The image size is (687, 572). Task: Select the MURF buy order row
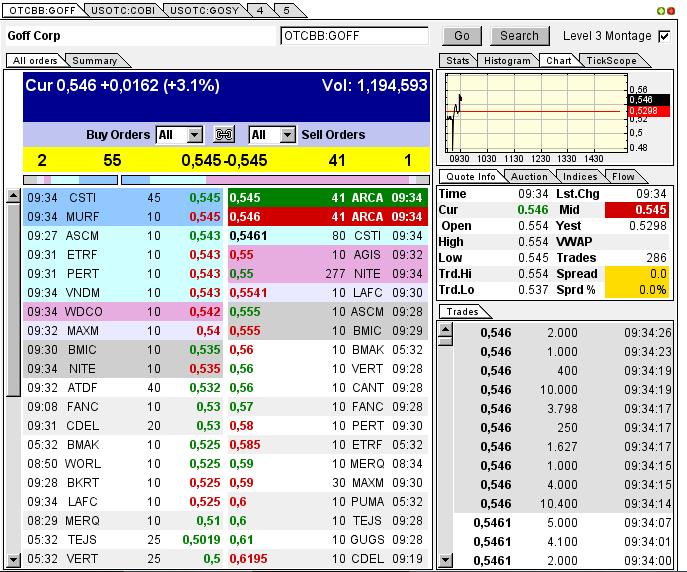123,217
